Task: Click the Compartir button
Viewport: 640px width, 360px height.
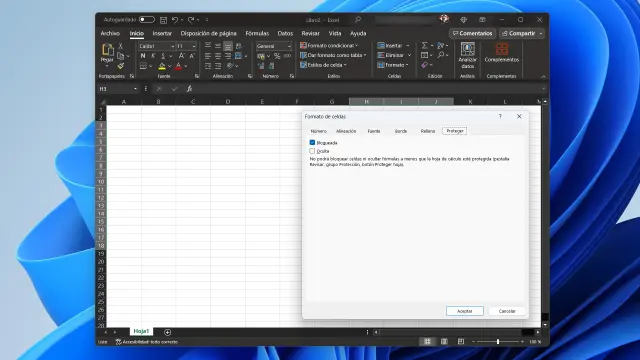Action: 518,33
